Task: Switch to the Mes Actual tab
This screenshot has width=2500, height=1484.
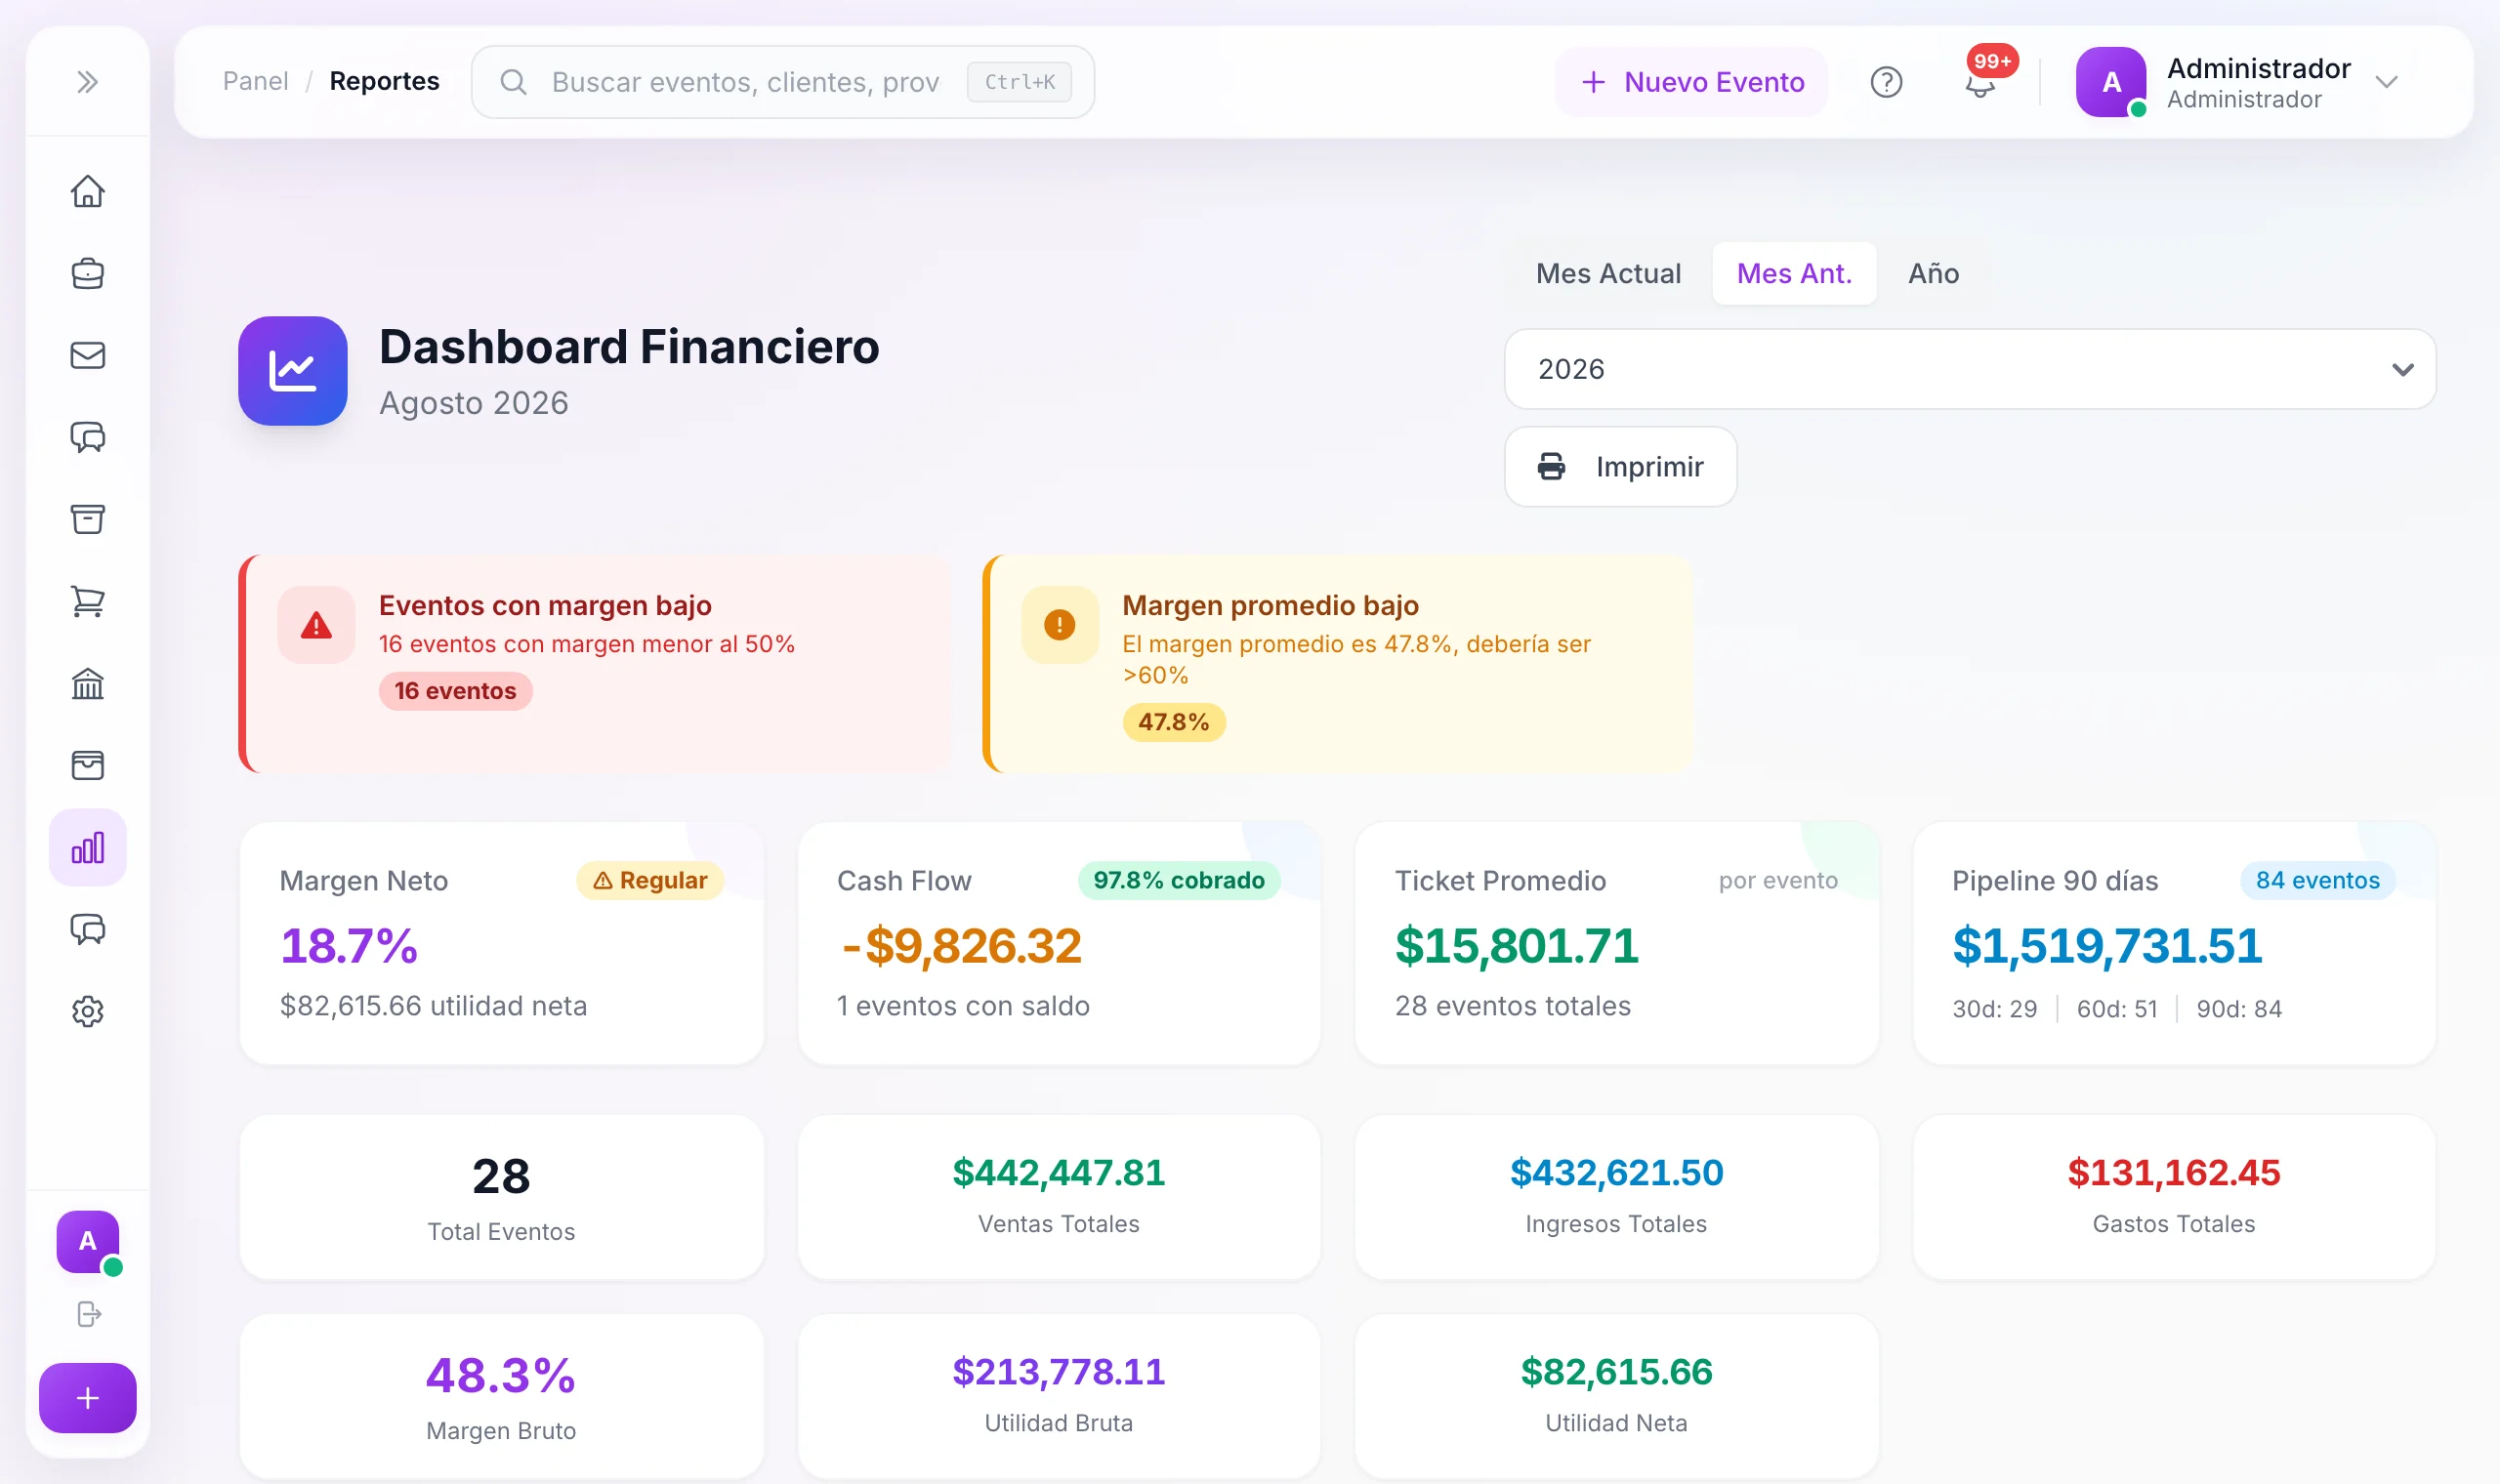Action: [x=1608, y=273]
